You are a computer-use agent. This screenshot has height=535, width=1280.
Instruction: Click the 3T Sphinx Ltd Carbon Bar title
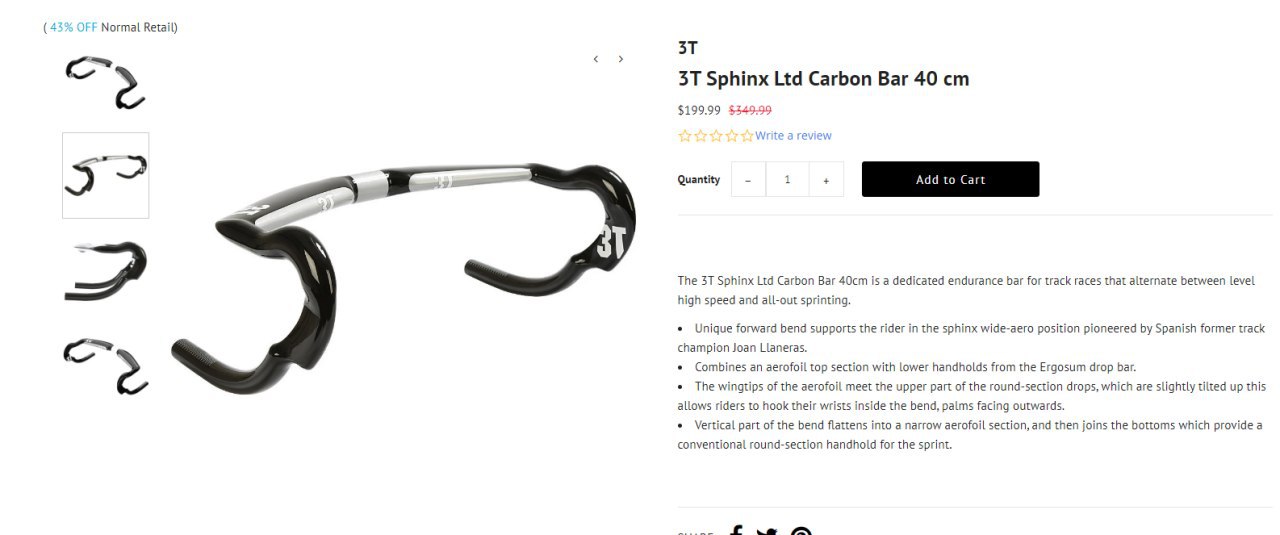(x=823, y=78)
